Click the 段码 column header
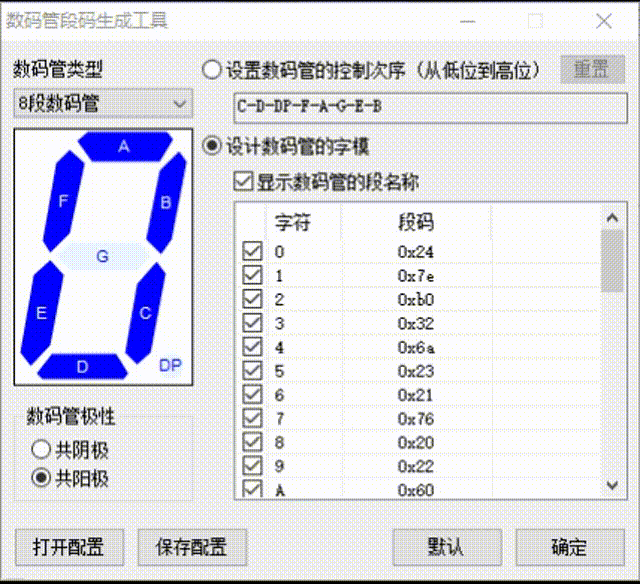 point(416,222)
